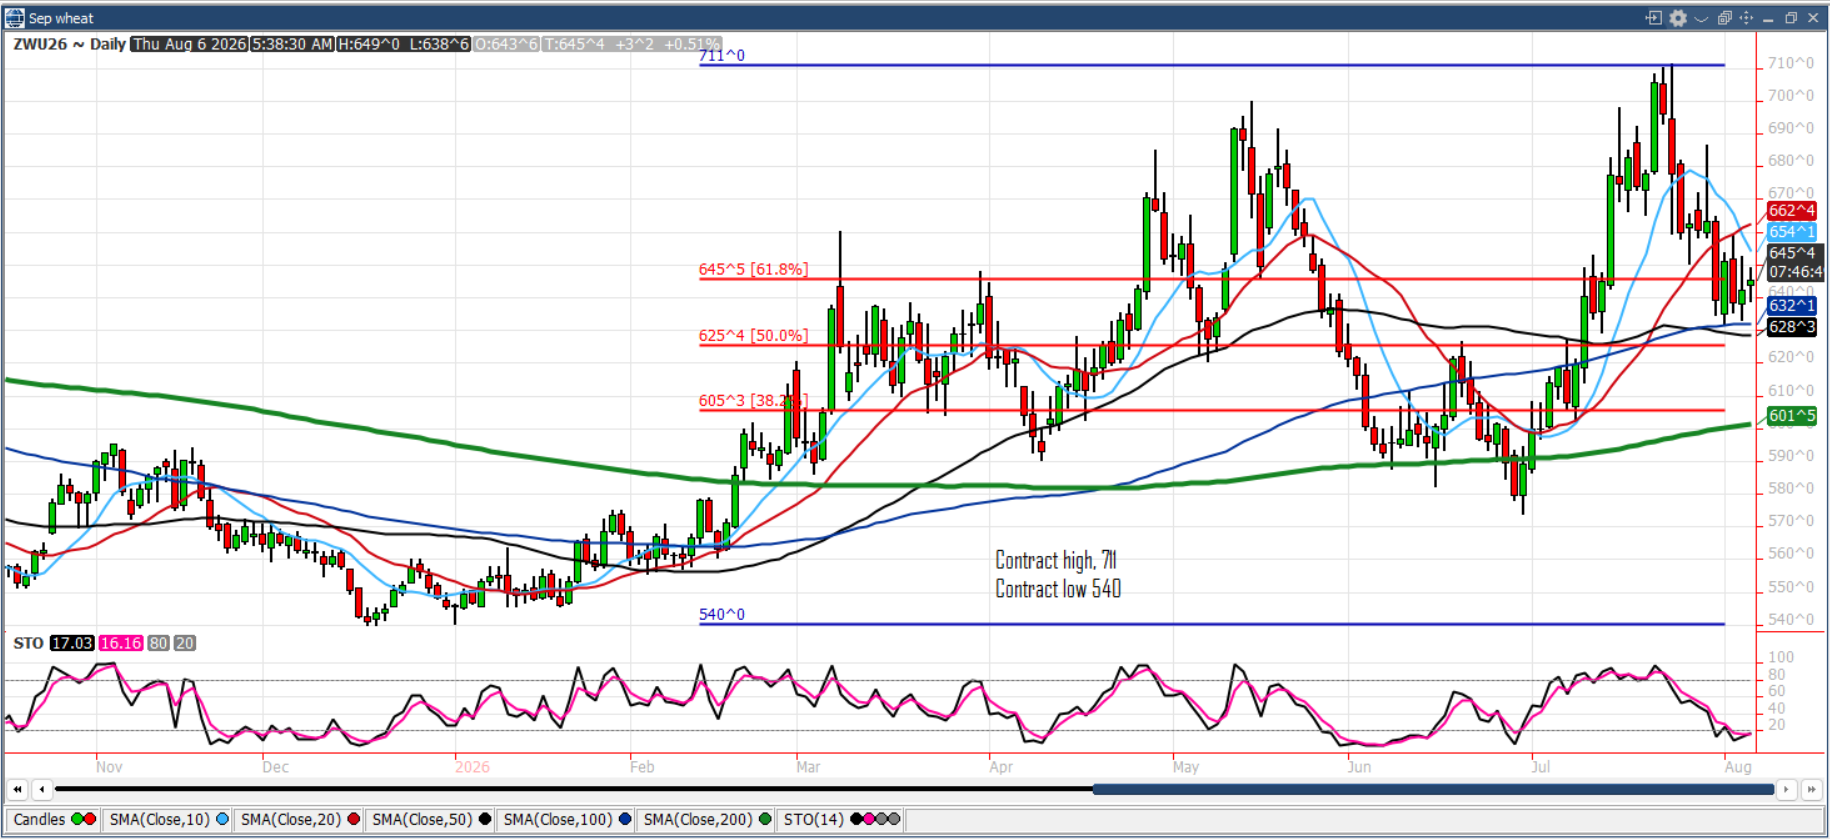Viewport: 1830px width, 839px height.
Task: Click the STO oversold level 20 tag
Action: pyautogui.click(x=185, y=643)
